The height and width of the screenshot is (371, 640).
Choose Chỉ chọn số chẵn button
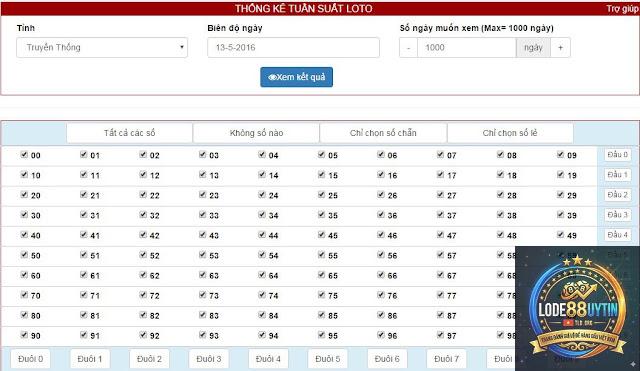click(x=383, y=133)
